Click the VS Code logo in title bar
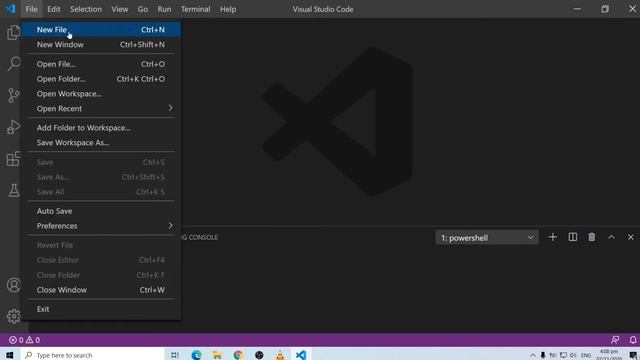Viewport: 640px width, 360px height. tap(10, 9)
